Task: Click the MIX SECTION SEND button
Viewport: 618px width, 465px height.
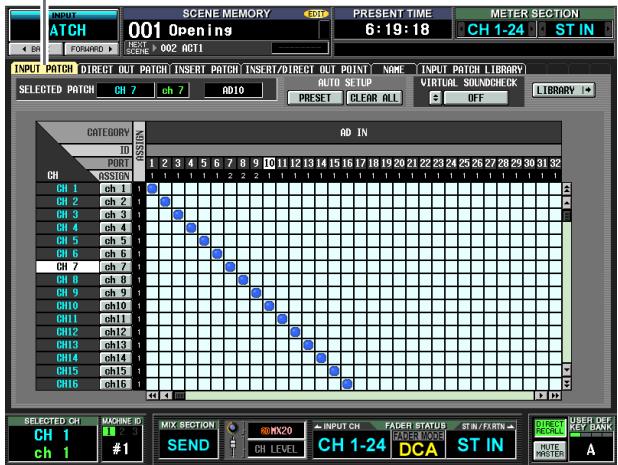Action: click(x=188, y=445)
